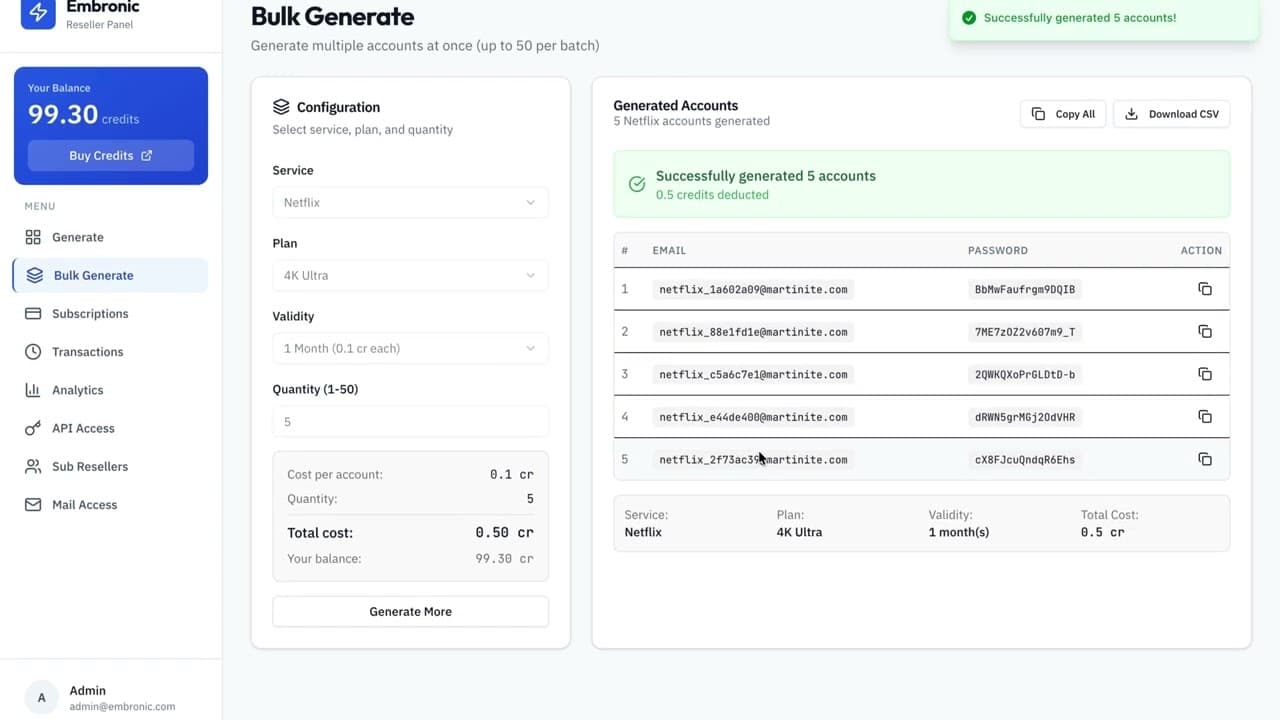Copy credentials for netflix_1a602a09 account row
Screen dimensions: 1280x720
pos(1204,289)
